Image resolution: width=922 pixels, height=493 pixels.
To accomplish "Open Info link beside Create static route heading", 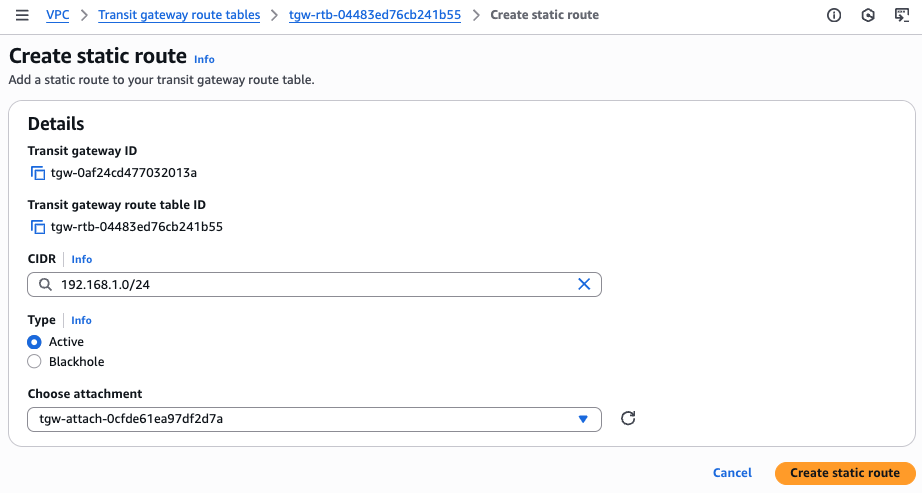I will click(204, 60).
